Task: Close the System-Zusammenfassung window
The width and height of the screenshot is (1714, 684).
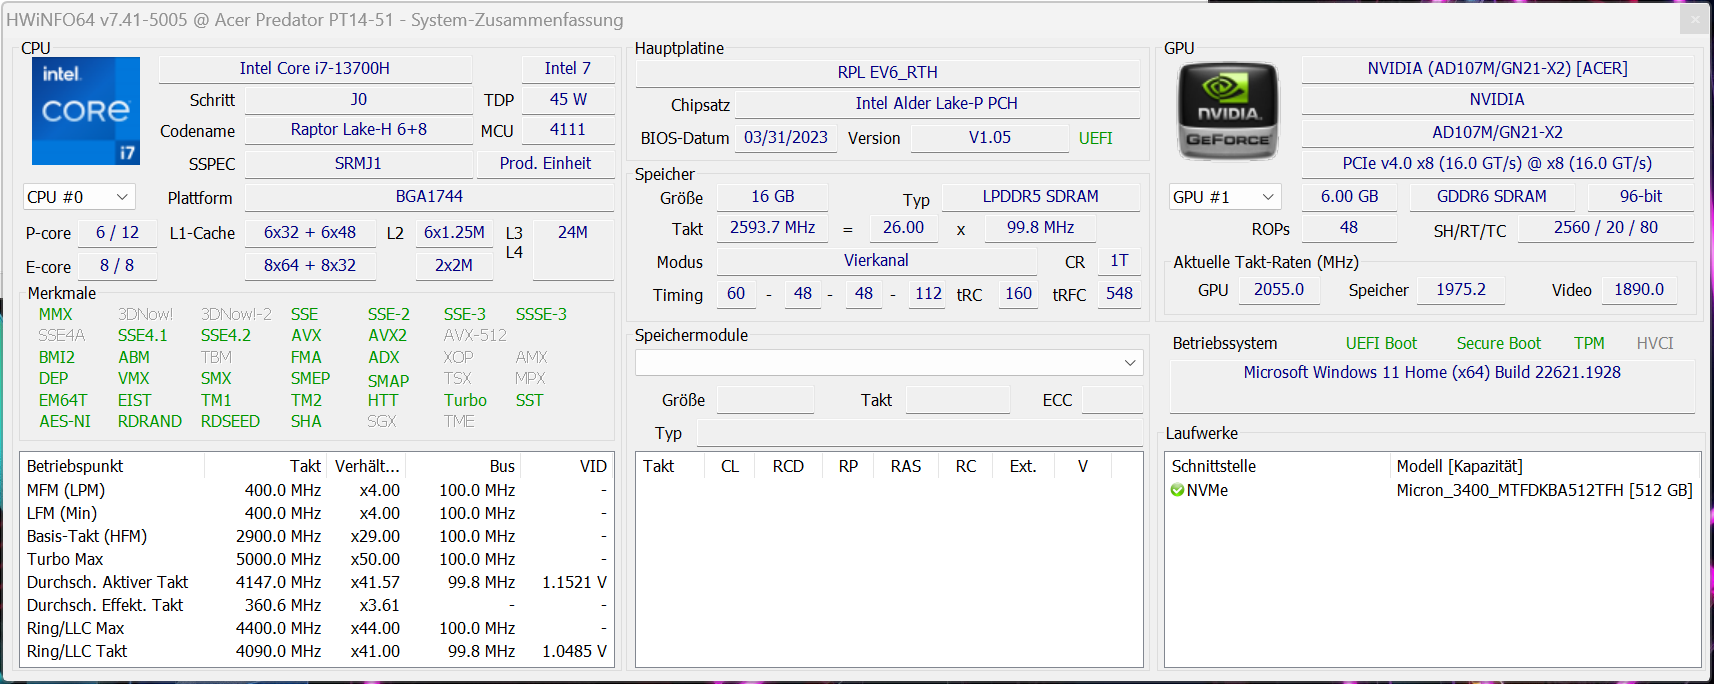Action: click(1694, 19)
